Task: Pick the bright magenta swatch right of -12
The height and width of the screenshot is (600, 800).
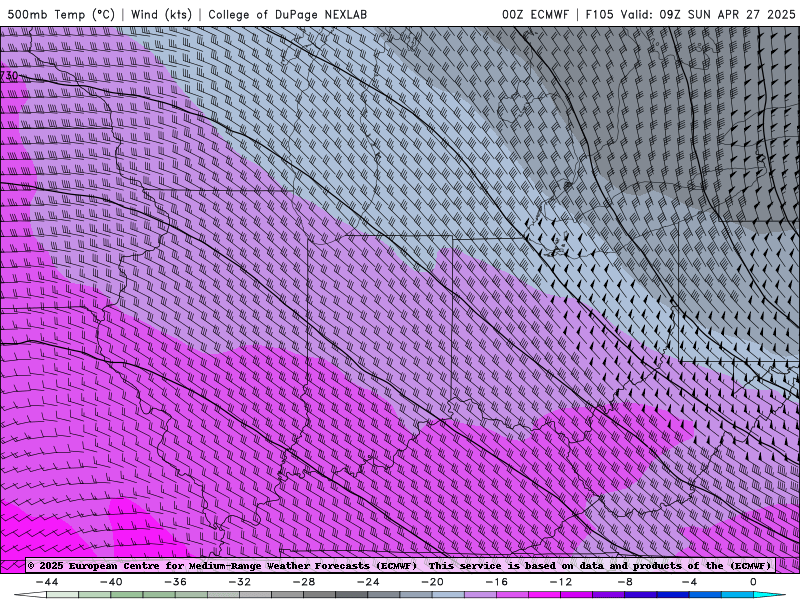Action: click(x=577, y=595)
